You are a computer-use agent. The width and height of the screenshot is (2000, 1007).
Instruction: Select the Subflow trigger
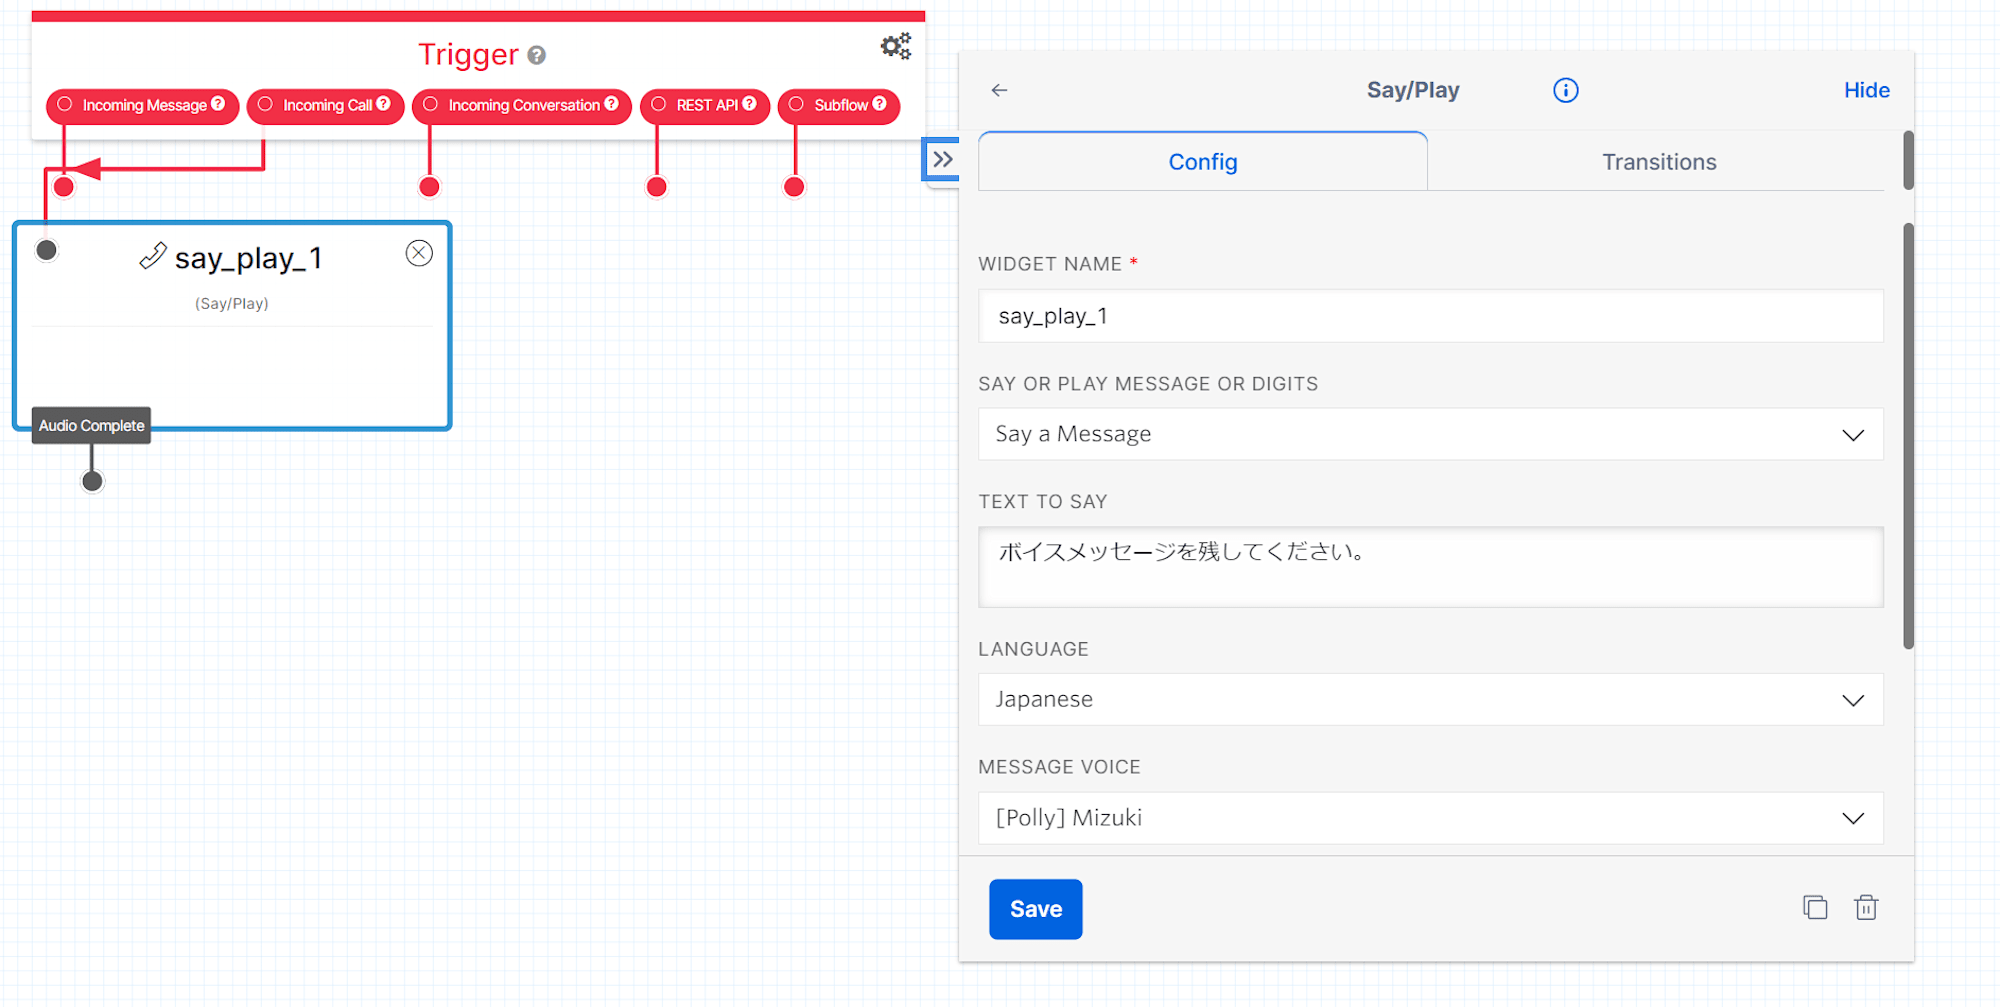(x=838, y=105)
